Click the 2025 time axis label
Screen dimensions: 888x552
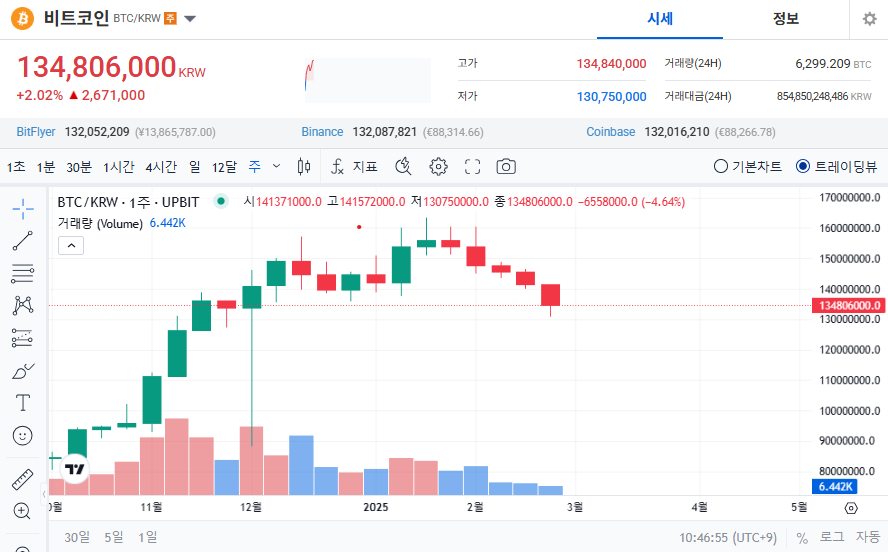point(375,507)
